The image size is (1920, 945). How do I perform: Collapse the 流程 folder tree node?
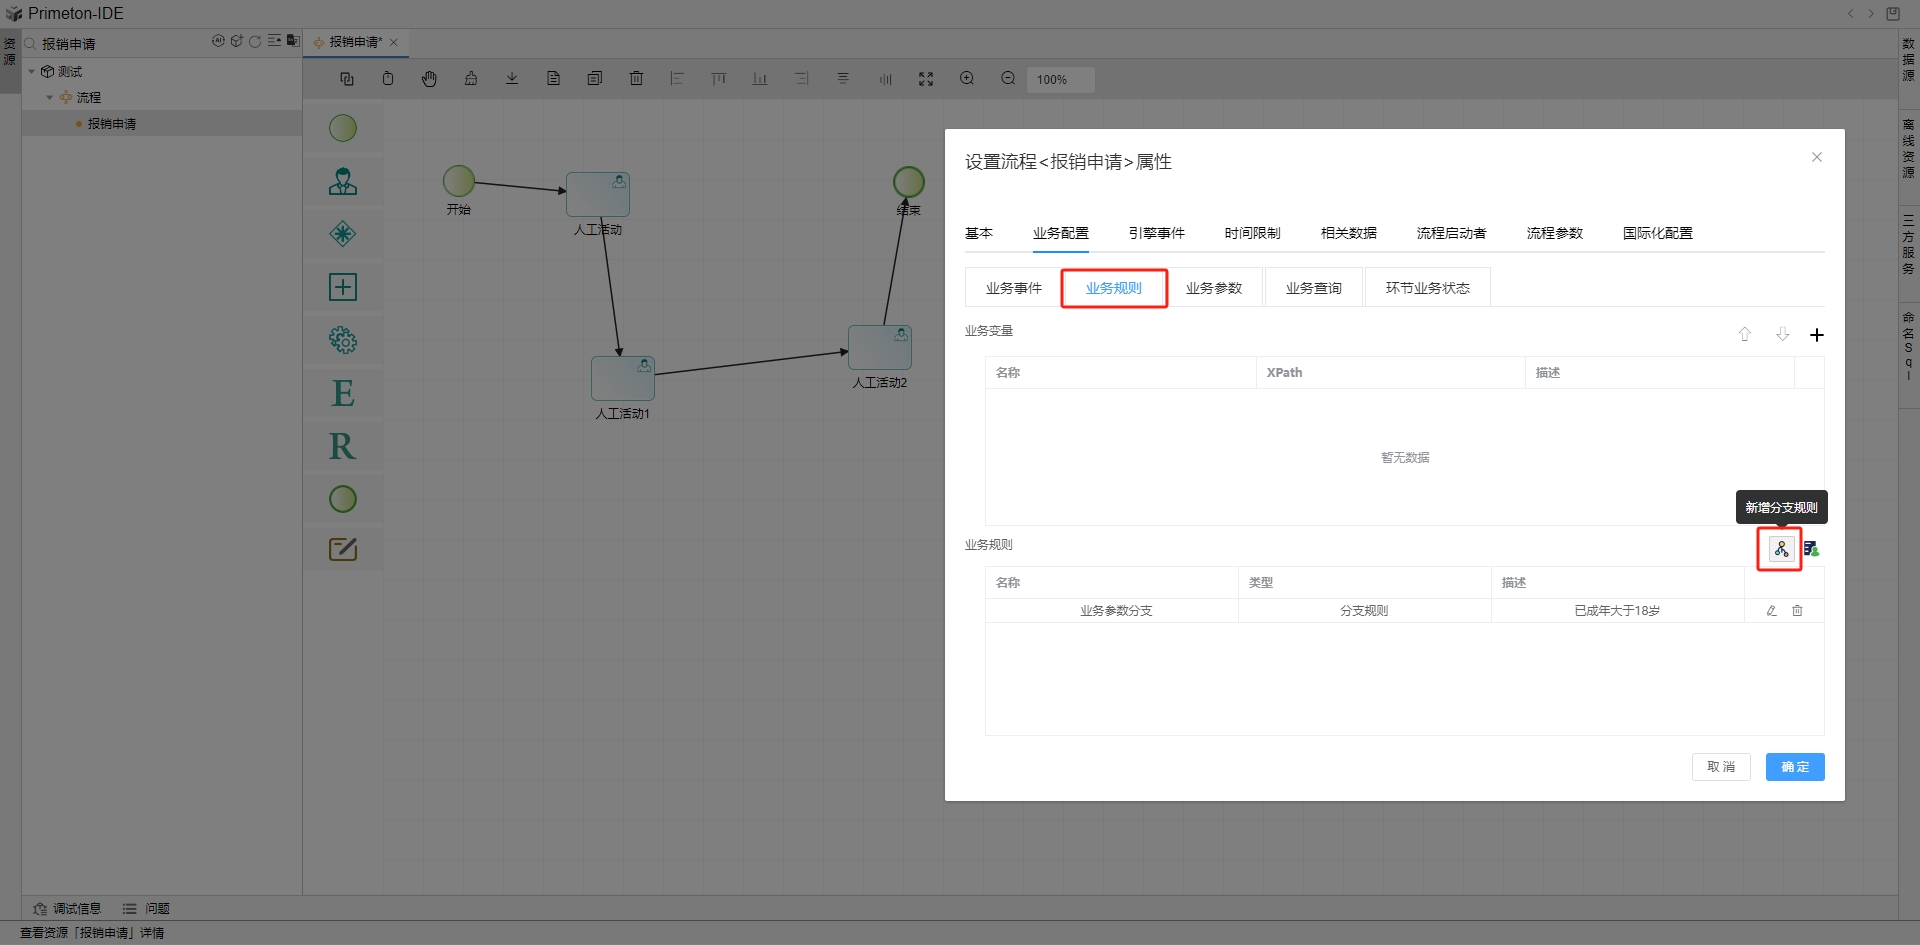click(49, 98)
